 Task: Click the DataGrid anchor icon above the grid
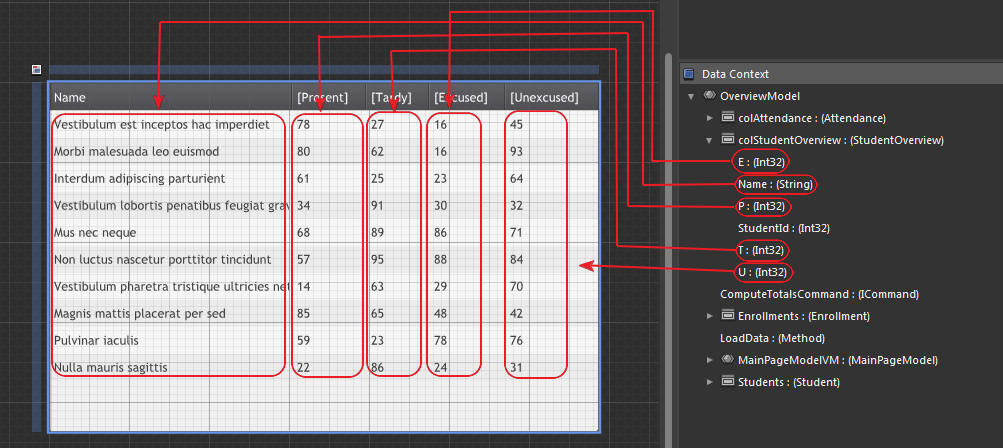[36, 70]
